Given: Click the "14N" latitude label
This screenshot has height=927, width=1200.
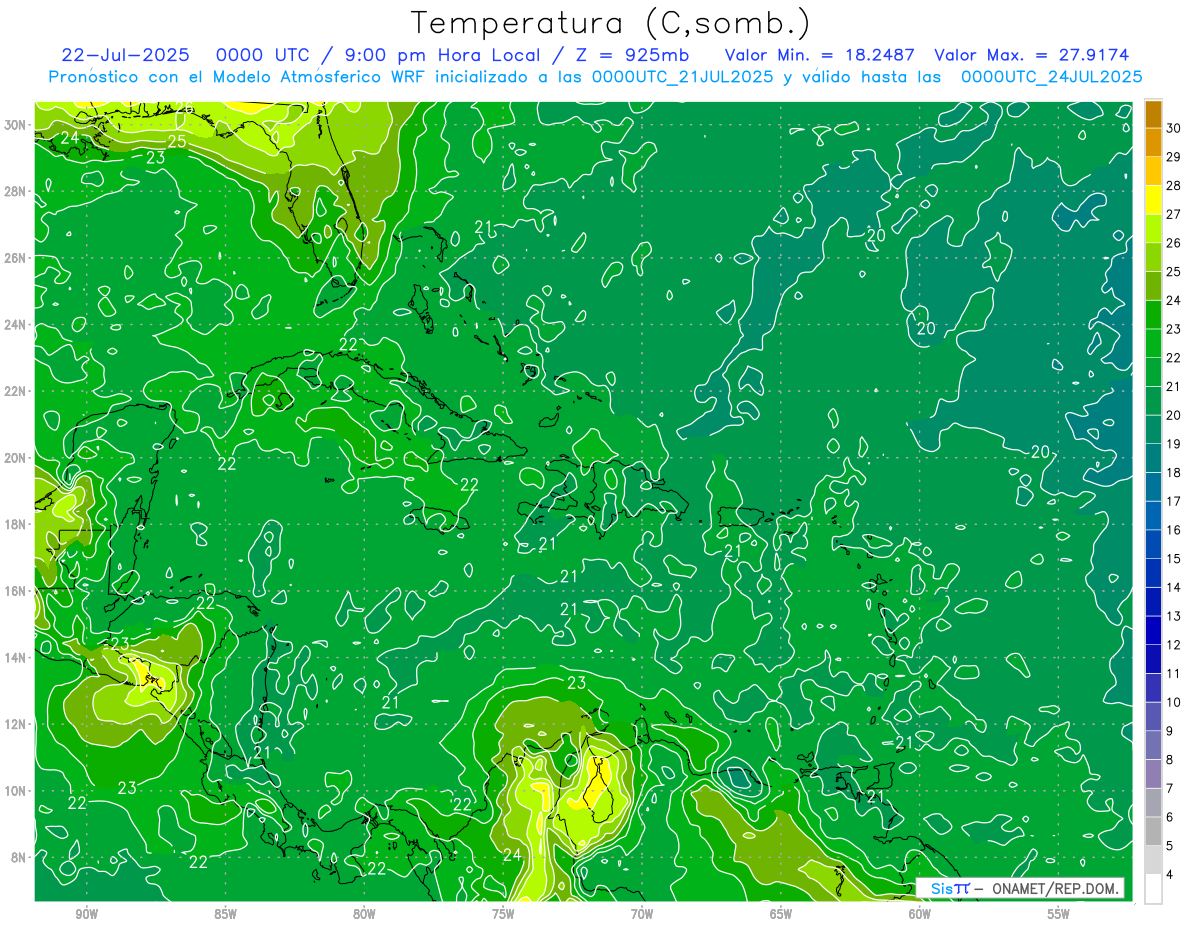Looking at the screenshot, I should point(16,658).
